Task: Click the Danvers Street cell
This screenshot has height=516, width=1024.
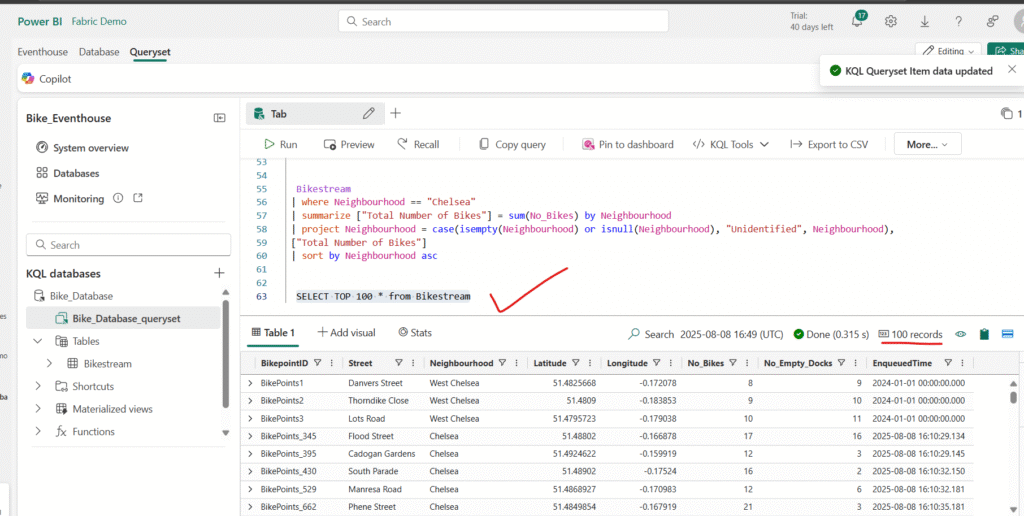Action: 376,383
